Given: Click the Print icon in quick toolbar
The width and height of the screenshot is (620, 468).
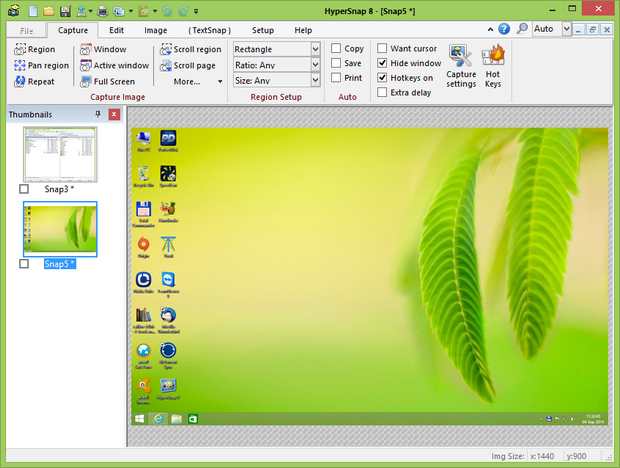Looking at the screenshot, I should point(102,11).
